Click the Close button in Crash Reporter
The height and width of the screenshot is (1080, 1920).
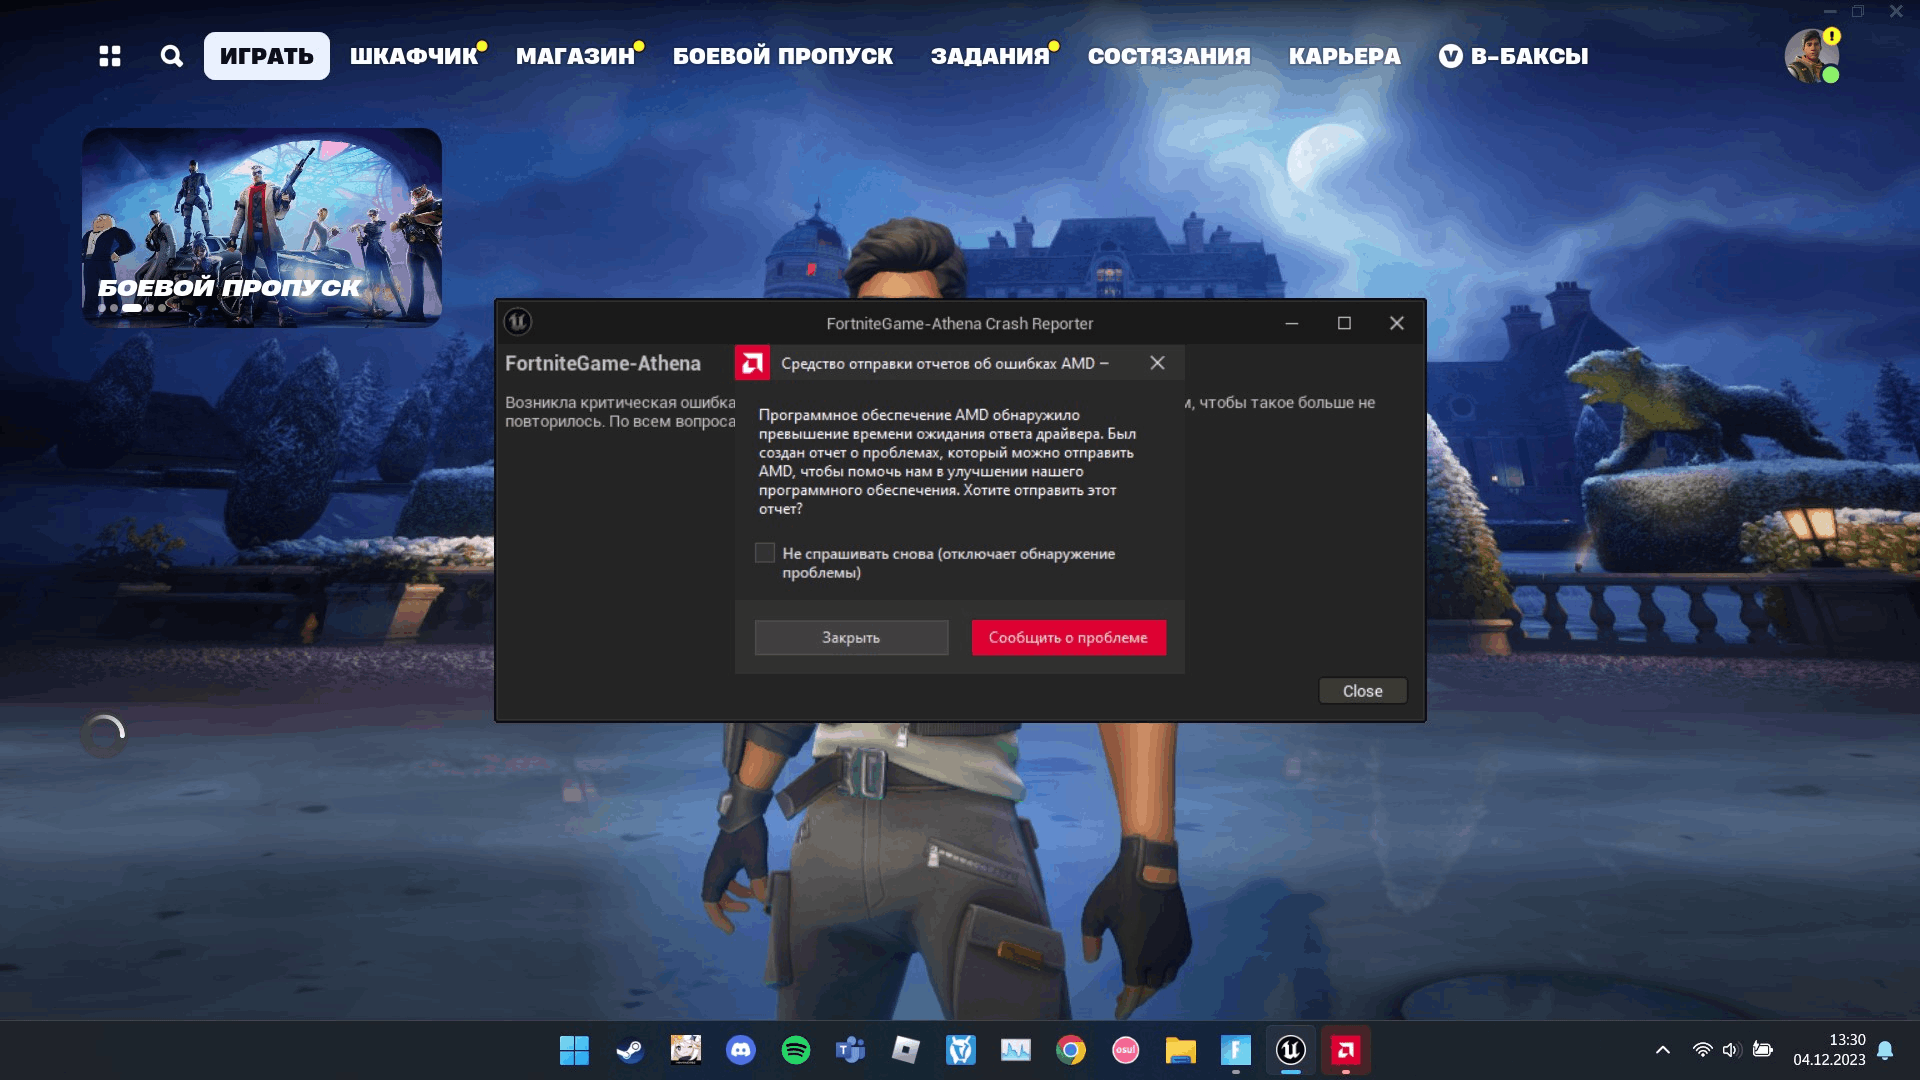click(1362, 691)
